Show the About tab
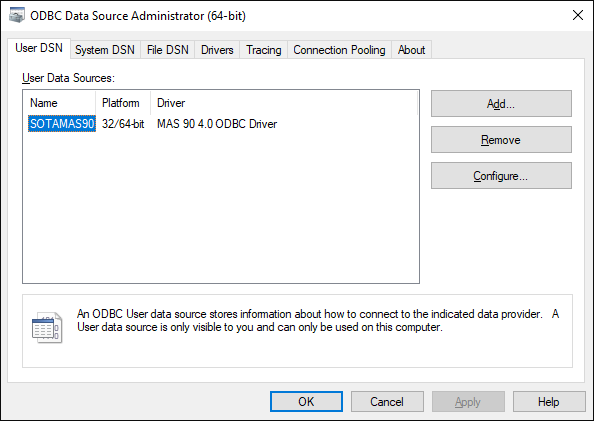The width and height of the screenshot is (594, 421). coord(411,50)
